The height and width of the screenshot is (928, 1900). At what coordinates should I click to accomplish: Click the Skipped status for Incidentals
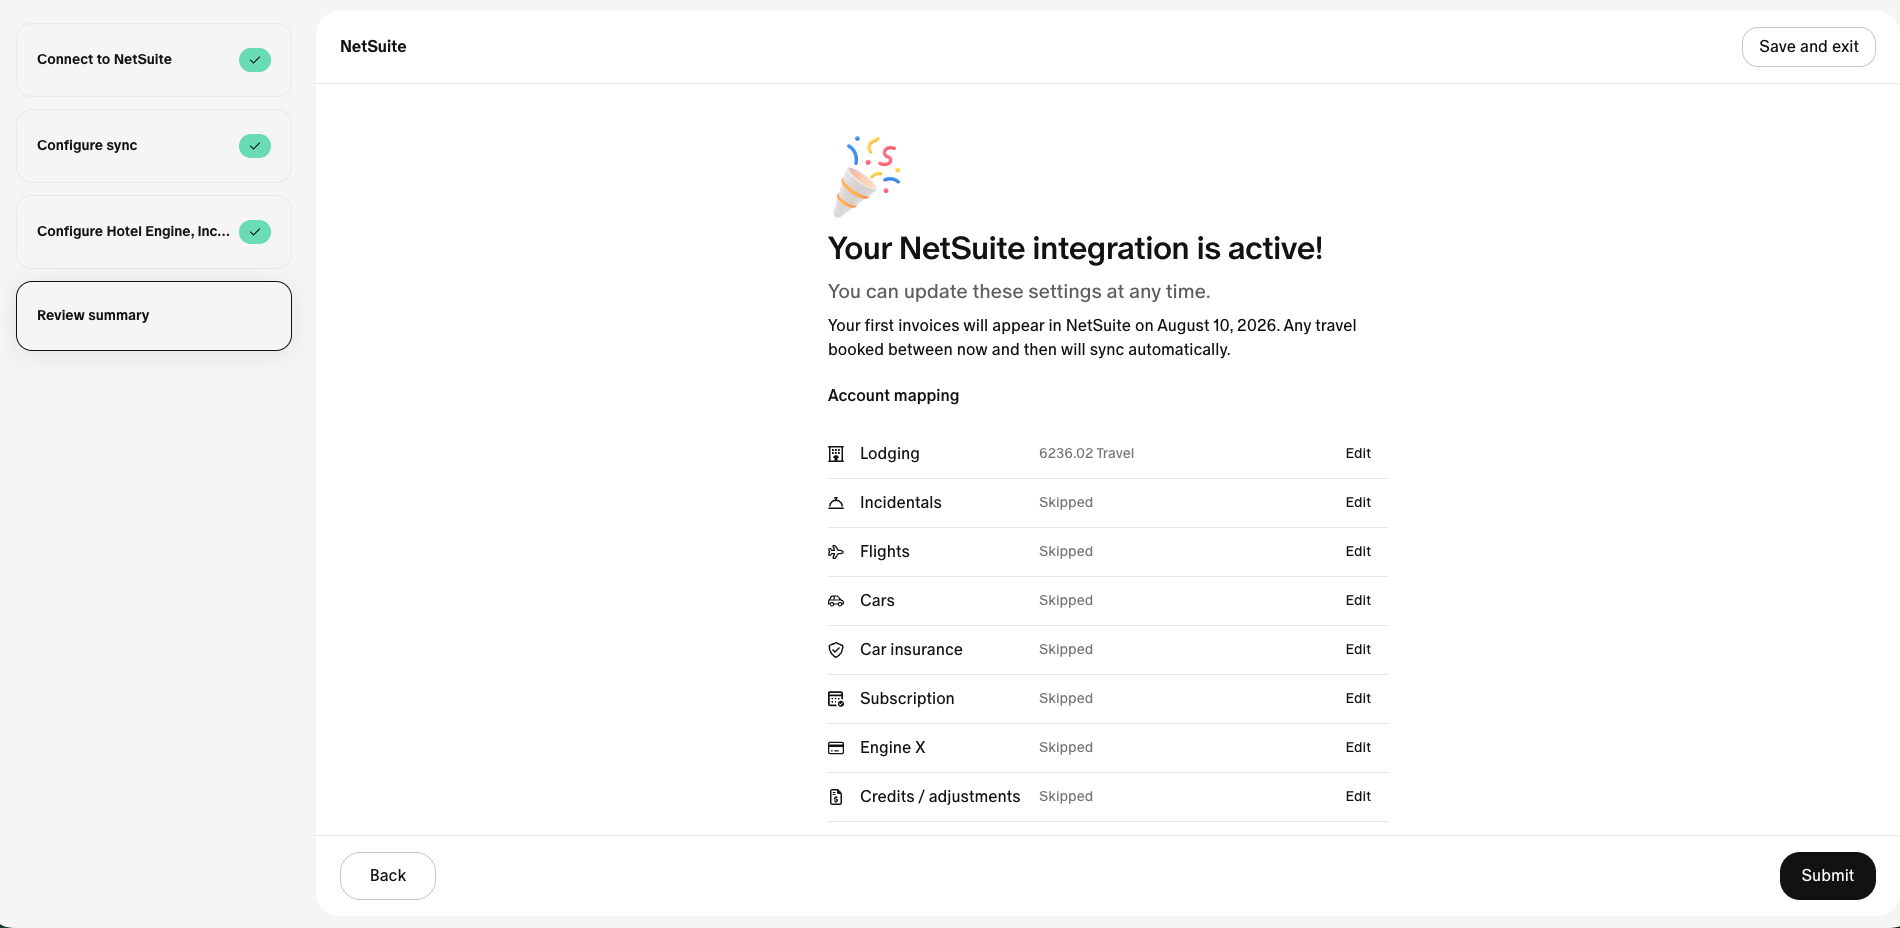pyautogui.click(x=1066, y=502)
